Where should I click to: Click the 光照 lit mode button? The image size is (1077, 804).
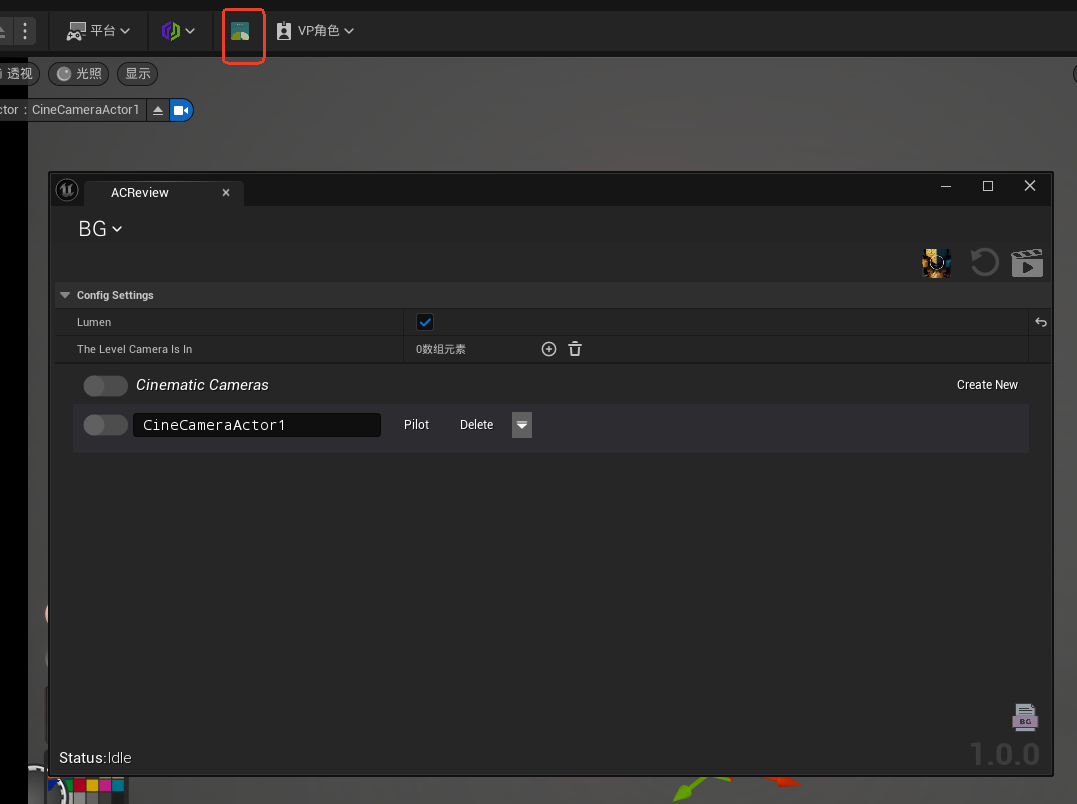(x=79, y=73)
